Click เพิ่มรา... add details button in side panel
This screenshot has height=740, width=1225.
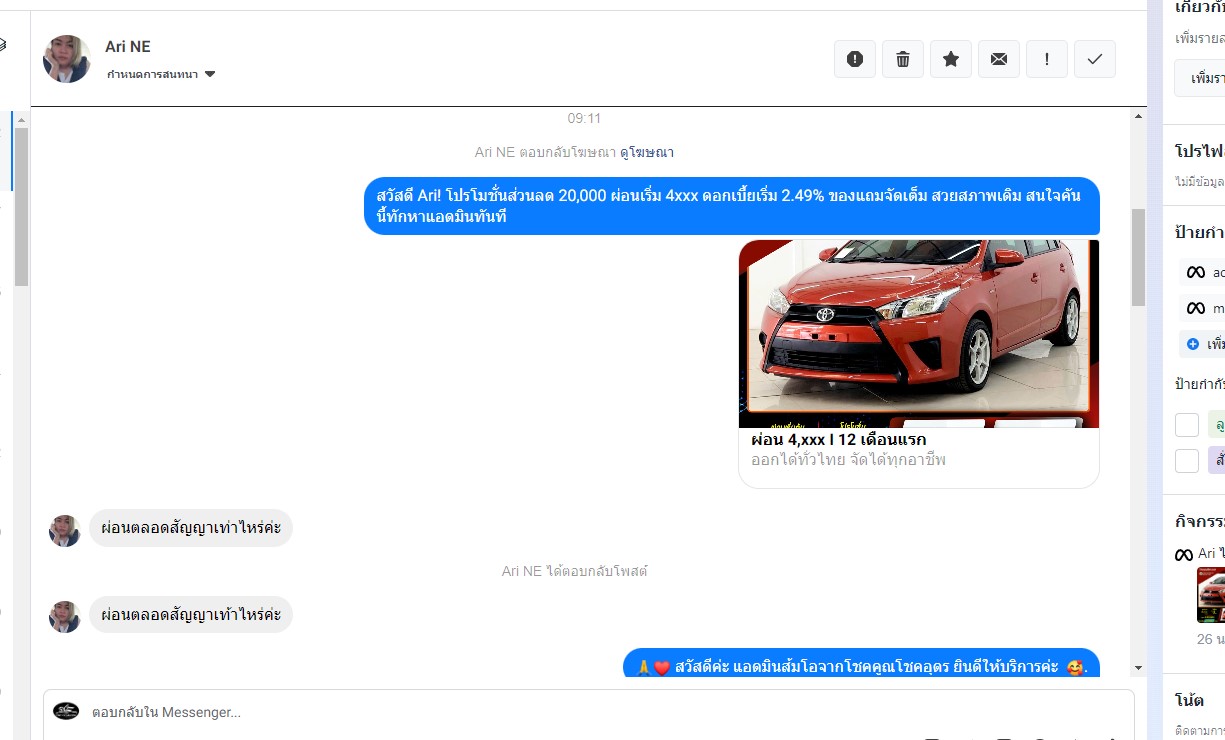pyautogui.click(x=1200, y=77)
